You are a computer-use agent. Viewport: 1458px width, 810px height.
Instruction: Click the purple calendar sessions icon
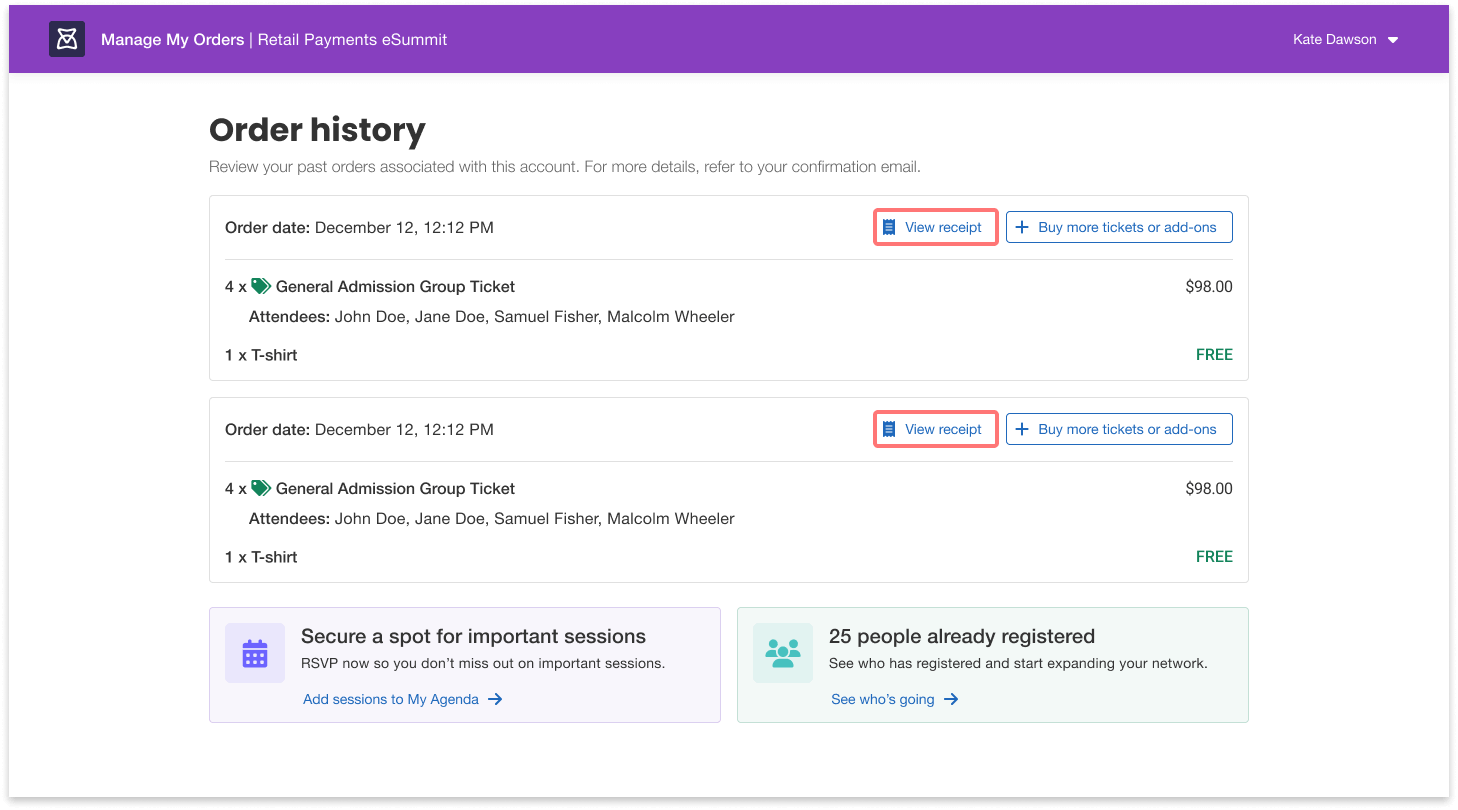255,653
